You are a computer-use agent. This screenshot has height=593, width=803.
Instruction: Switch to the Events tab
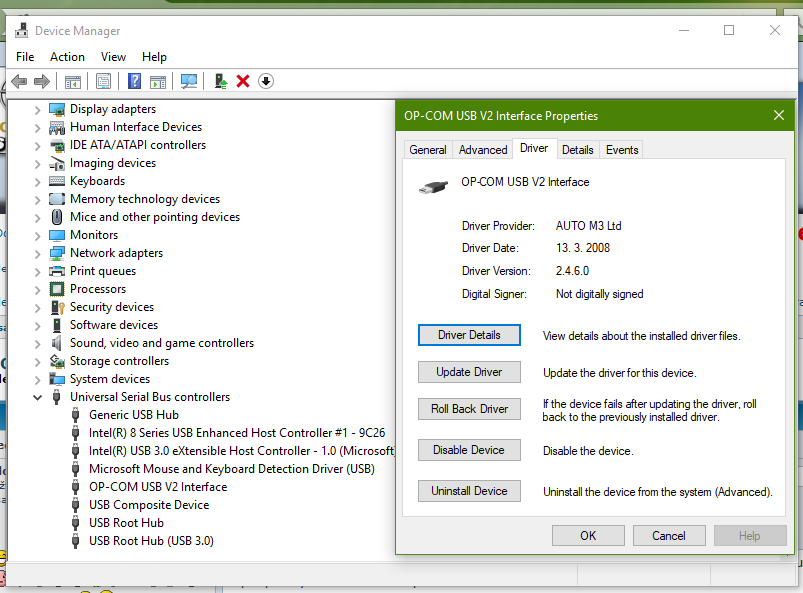tap(621, 150)
